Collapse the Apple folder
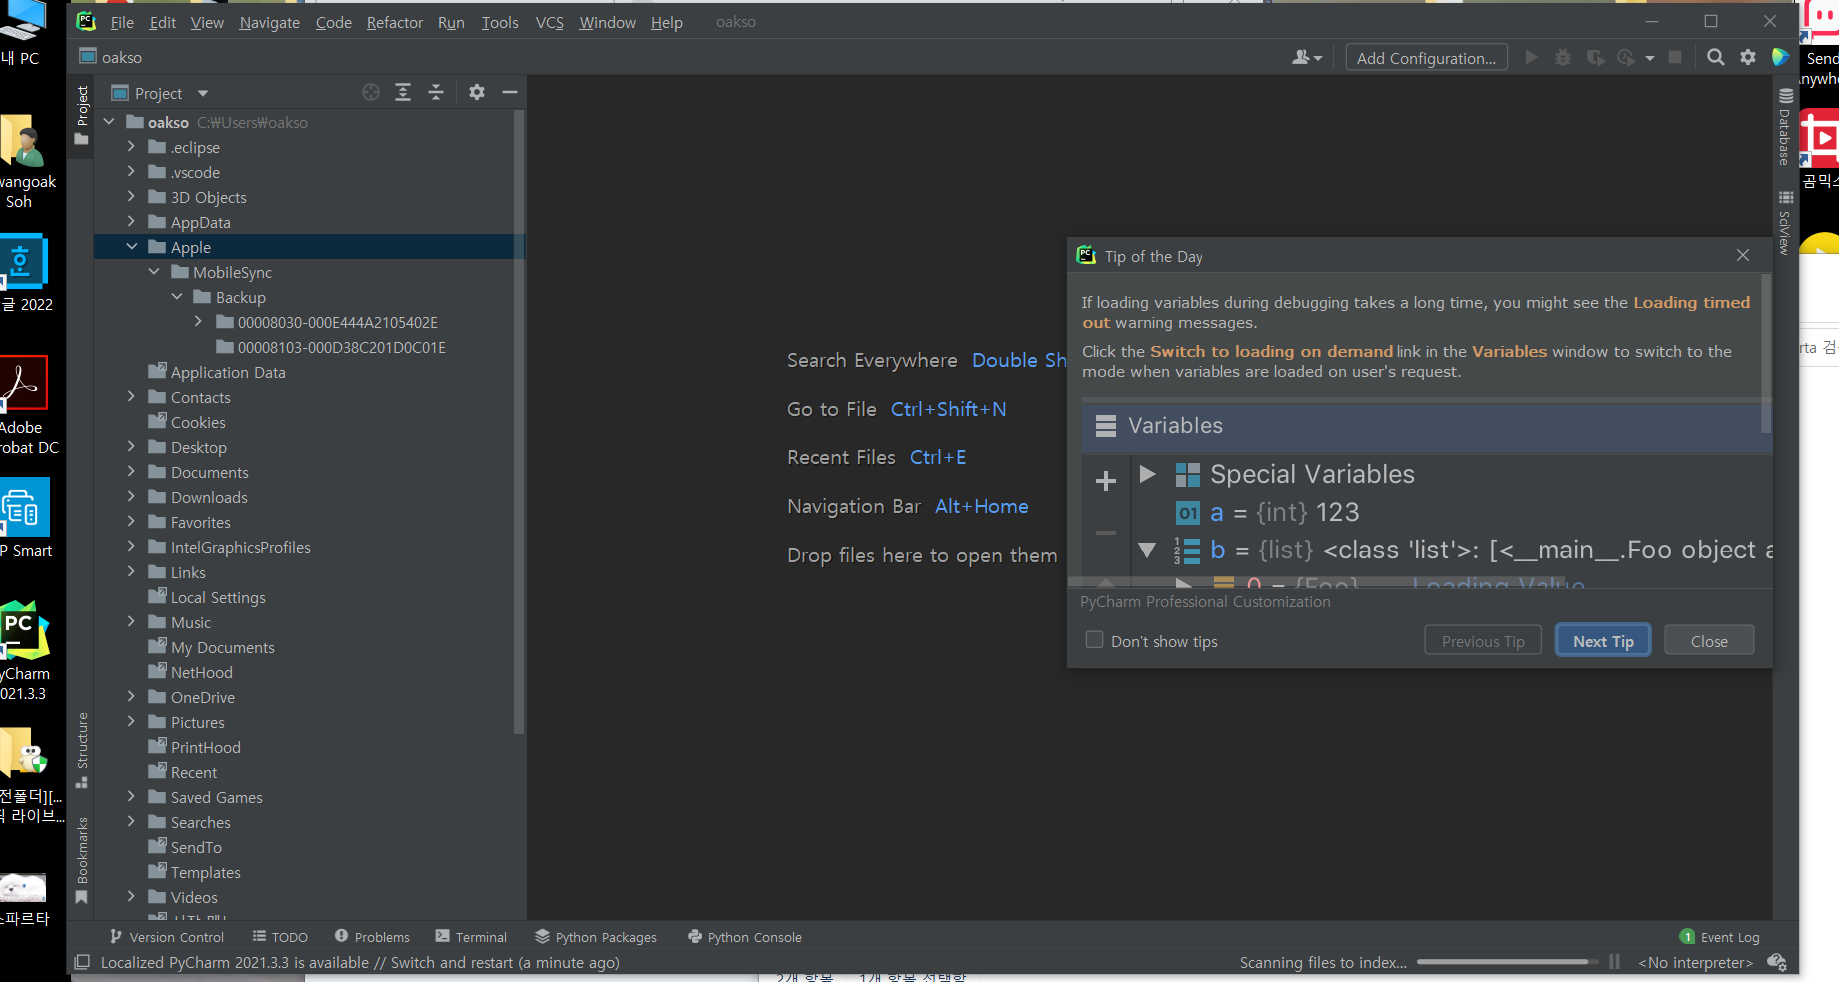The width and height of the screenshot is (1839, 982). click(x=131, y=247)
